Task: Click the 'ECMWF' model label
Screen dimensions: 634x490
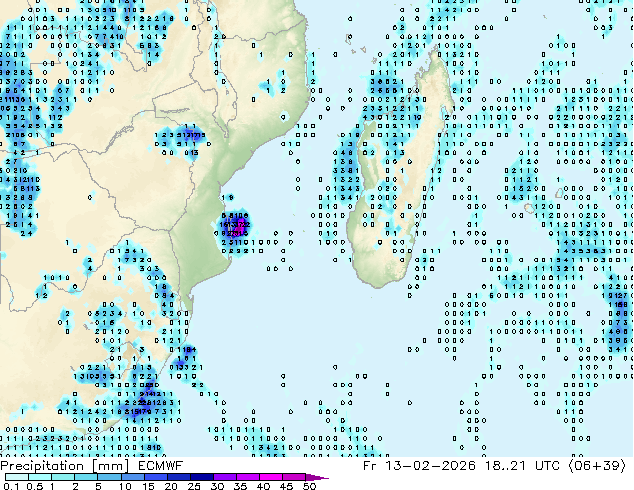Action: click(x=160, y=466)
